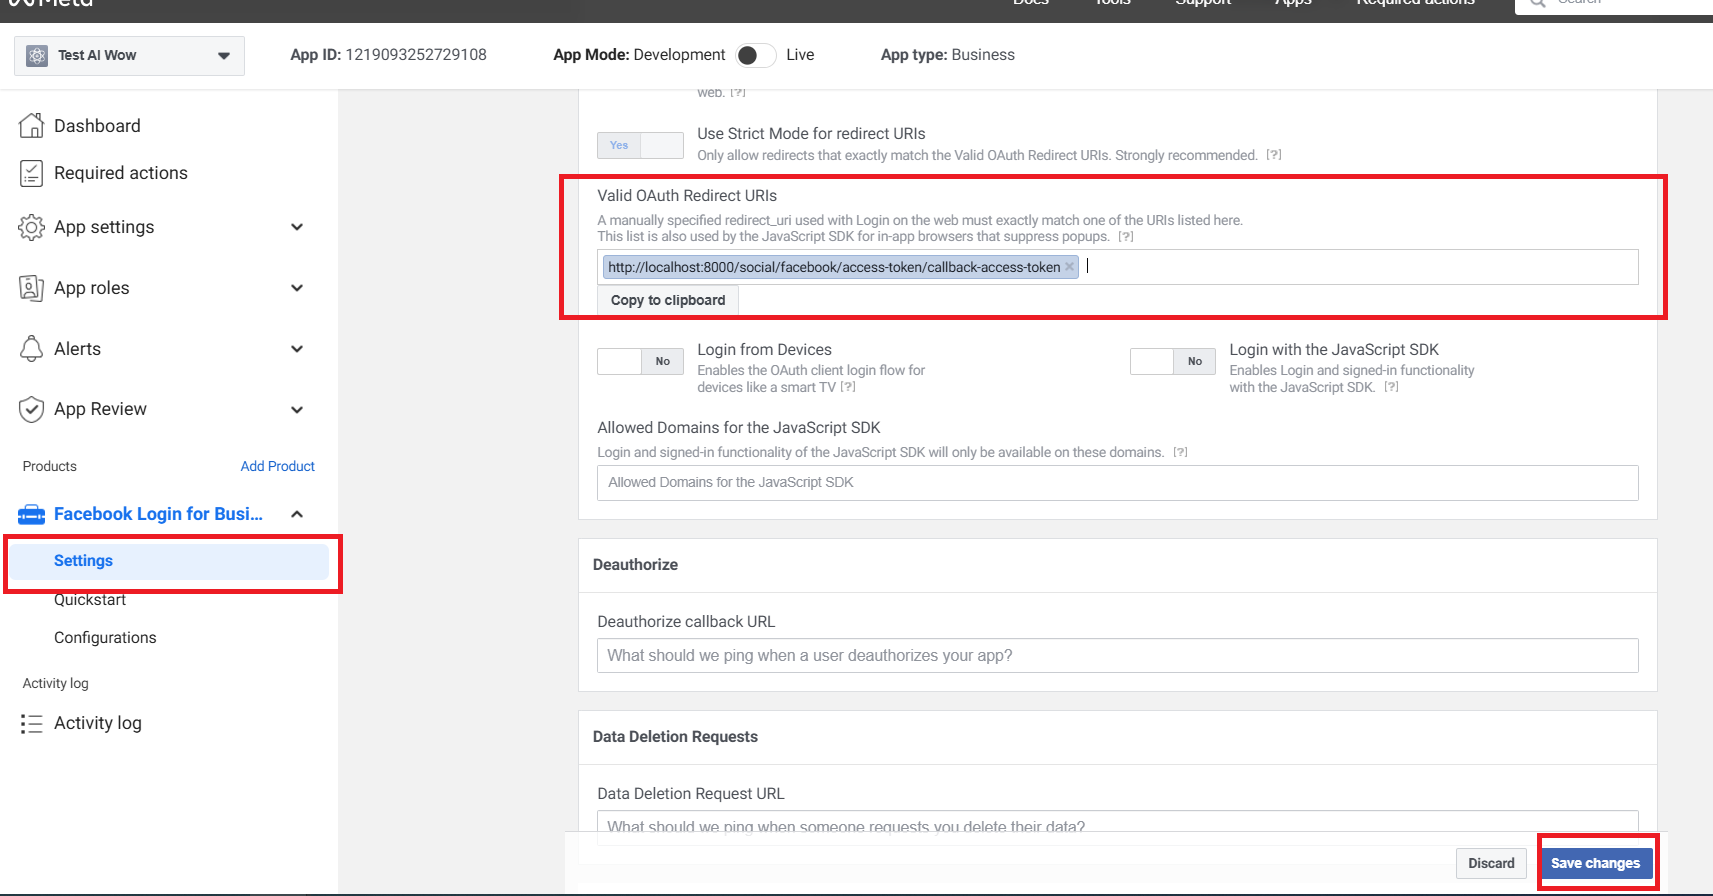
Task: Expand the App roles section
Action: click(297, 288)
